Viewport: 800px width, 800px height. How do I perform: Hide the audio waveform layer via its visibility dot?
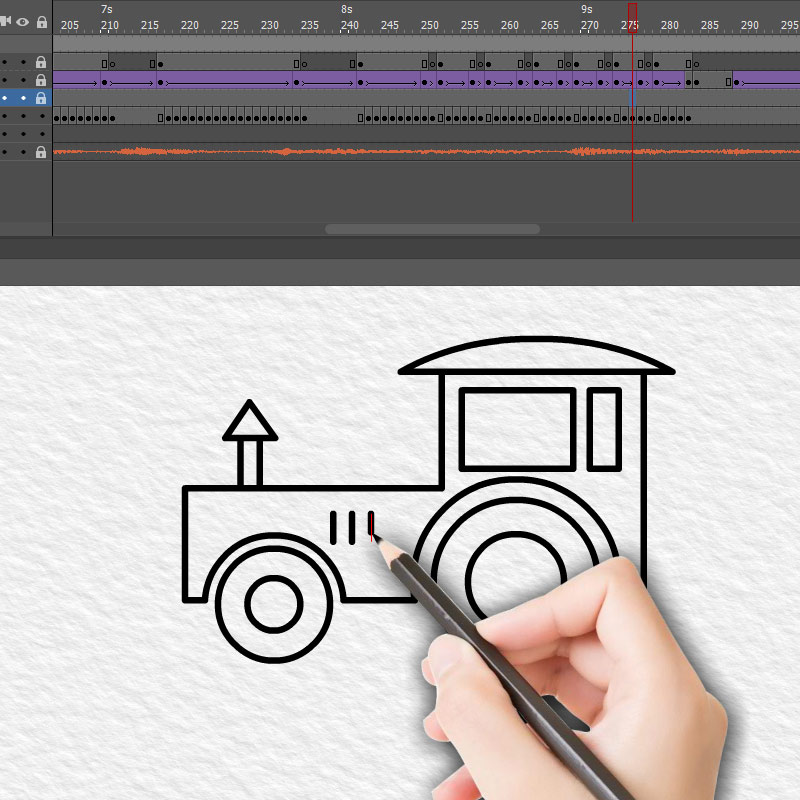[x=23, y=152]
